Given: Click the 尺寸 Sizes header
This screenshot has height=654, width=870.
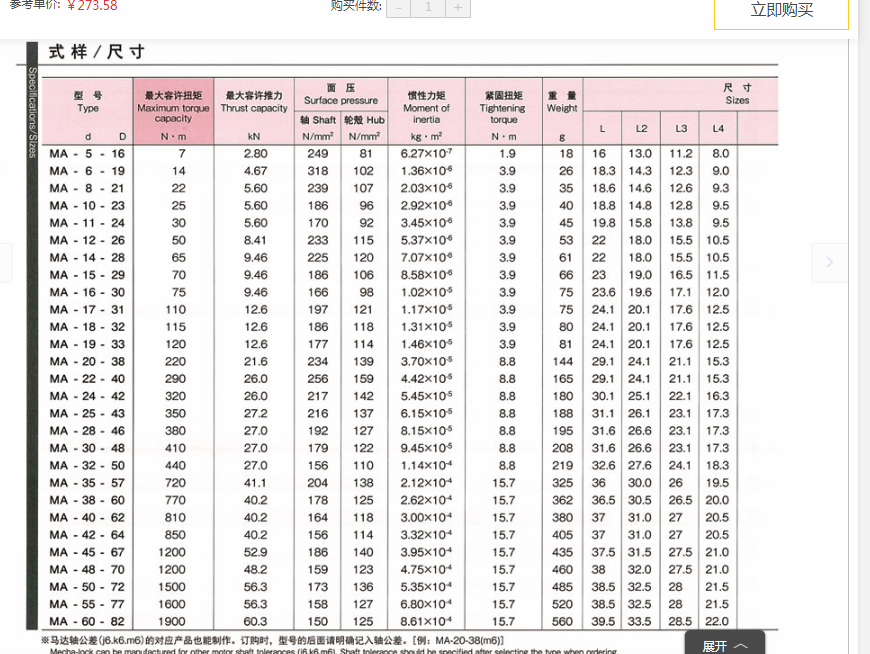Looking at the screenshot, I should pyautogui.click(x=737, y=94).
